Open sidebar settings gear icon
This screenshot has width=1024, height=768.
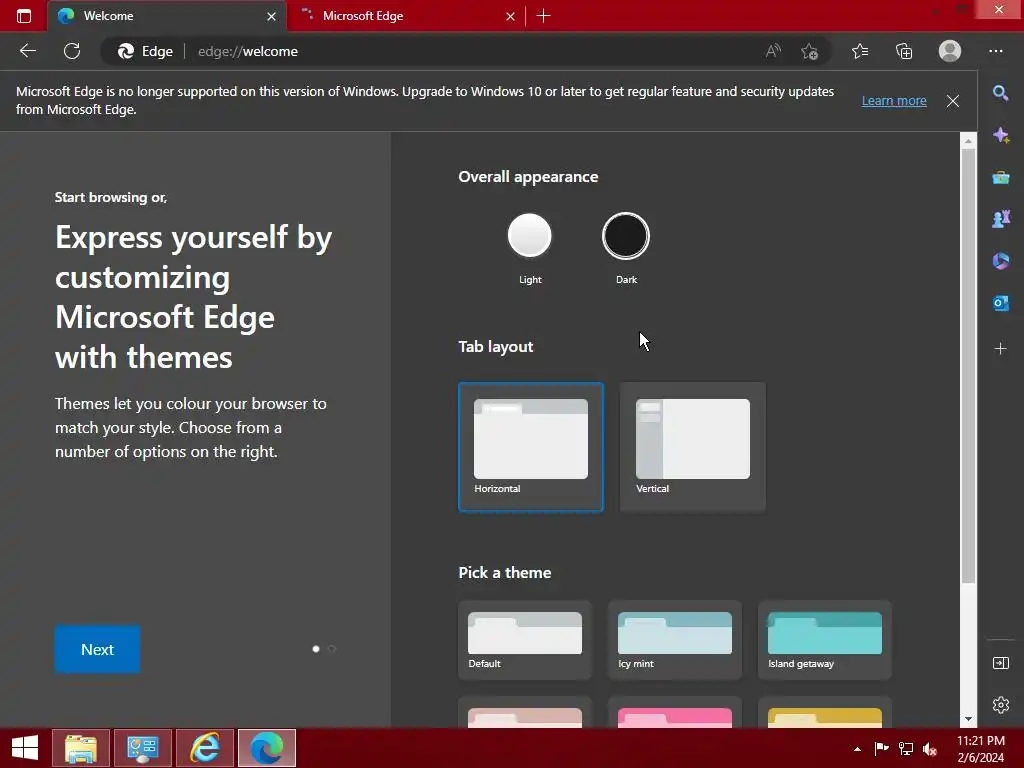(1000, 705)
